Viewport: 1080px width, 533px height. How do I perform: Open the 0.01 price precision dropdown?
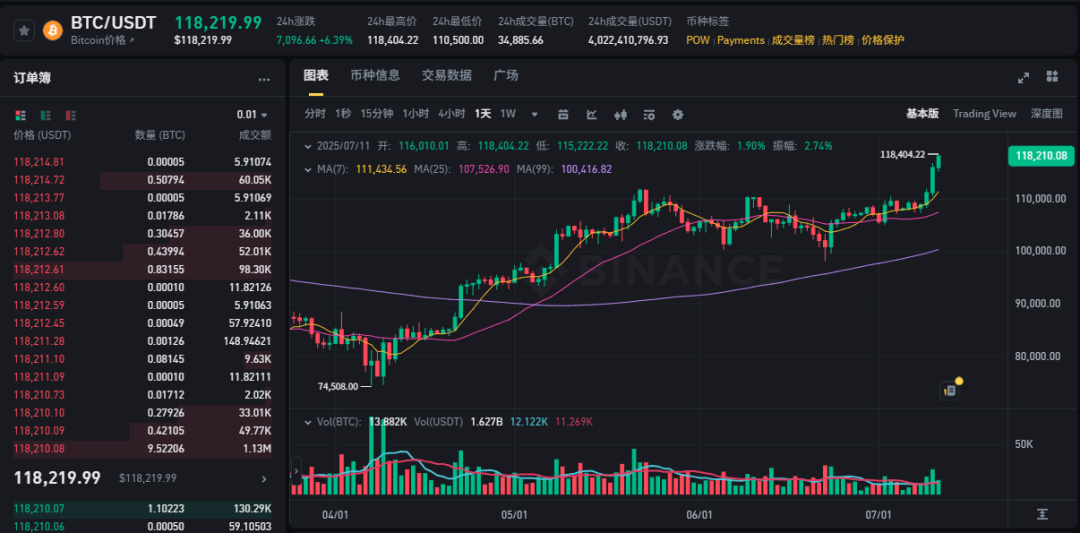(x=252, y=115)
